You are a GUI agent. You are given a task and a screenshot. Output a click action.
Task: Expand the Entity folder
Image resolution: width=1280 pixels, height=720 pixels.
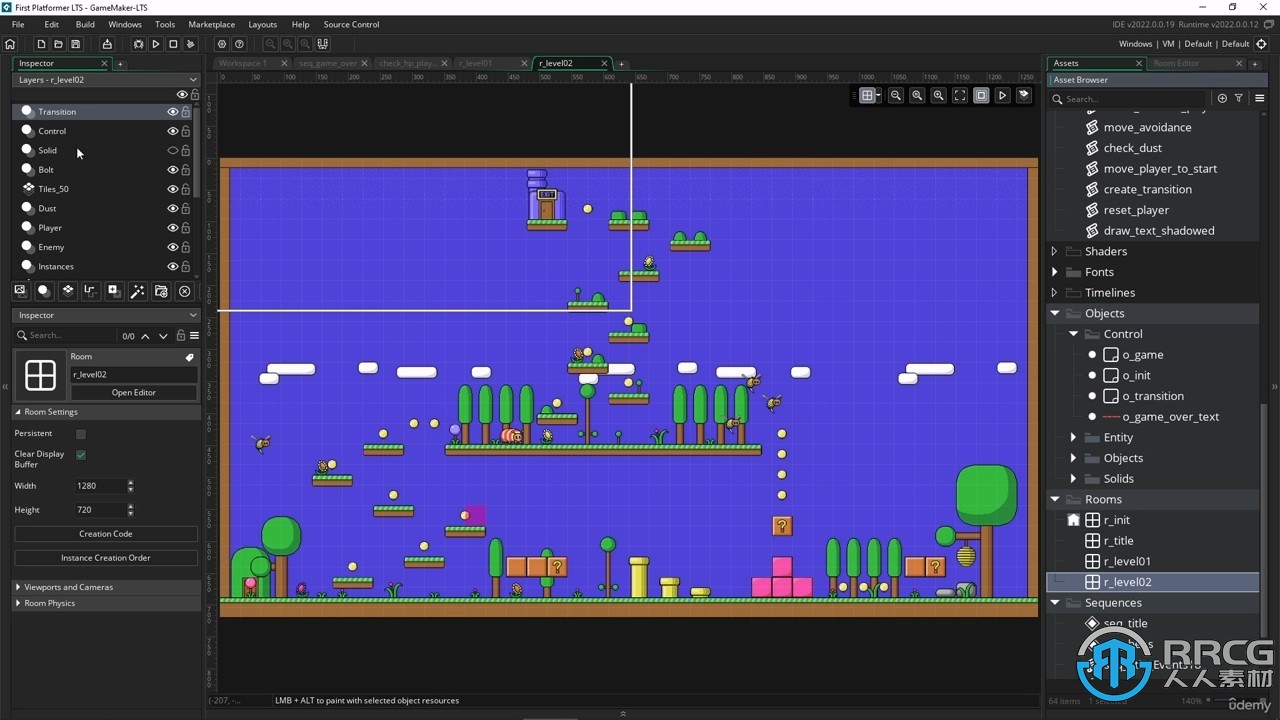(x=1073, y=437)
